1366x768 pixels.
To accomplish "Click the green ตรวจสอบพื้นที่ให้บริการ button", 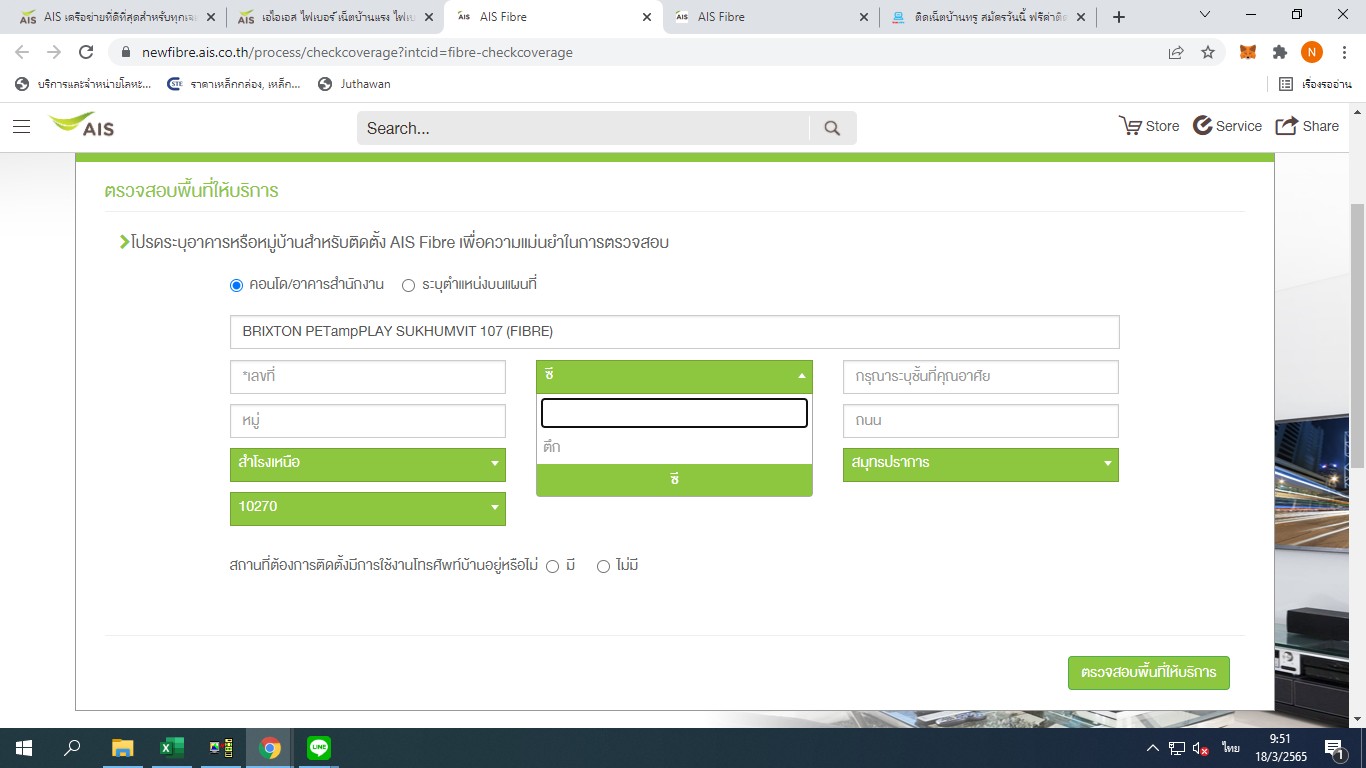I will point(1149,673).
